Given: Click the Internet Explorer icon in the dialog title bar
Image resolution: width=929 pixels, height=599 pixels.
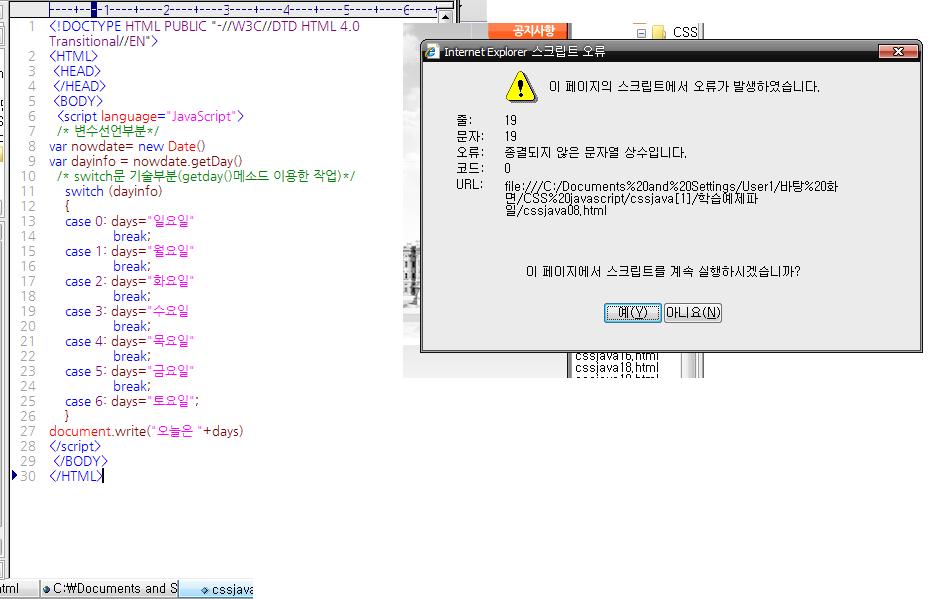Looking at the screenshot, I should point(433,52).
